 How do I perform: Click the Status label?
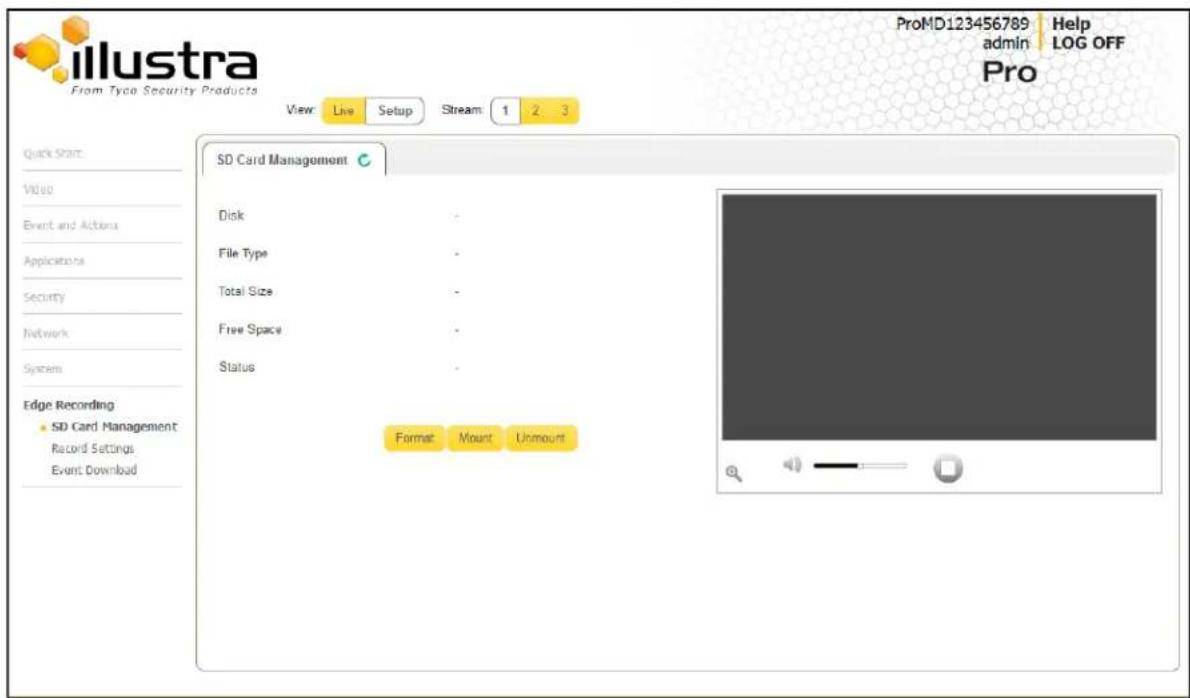point(237,367)
